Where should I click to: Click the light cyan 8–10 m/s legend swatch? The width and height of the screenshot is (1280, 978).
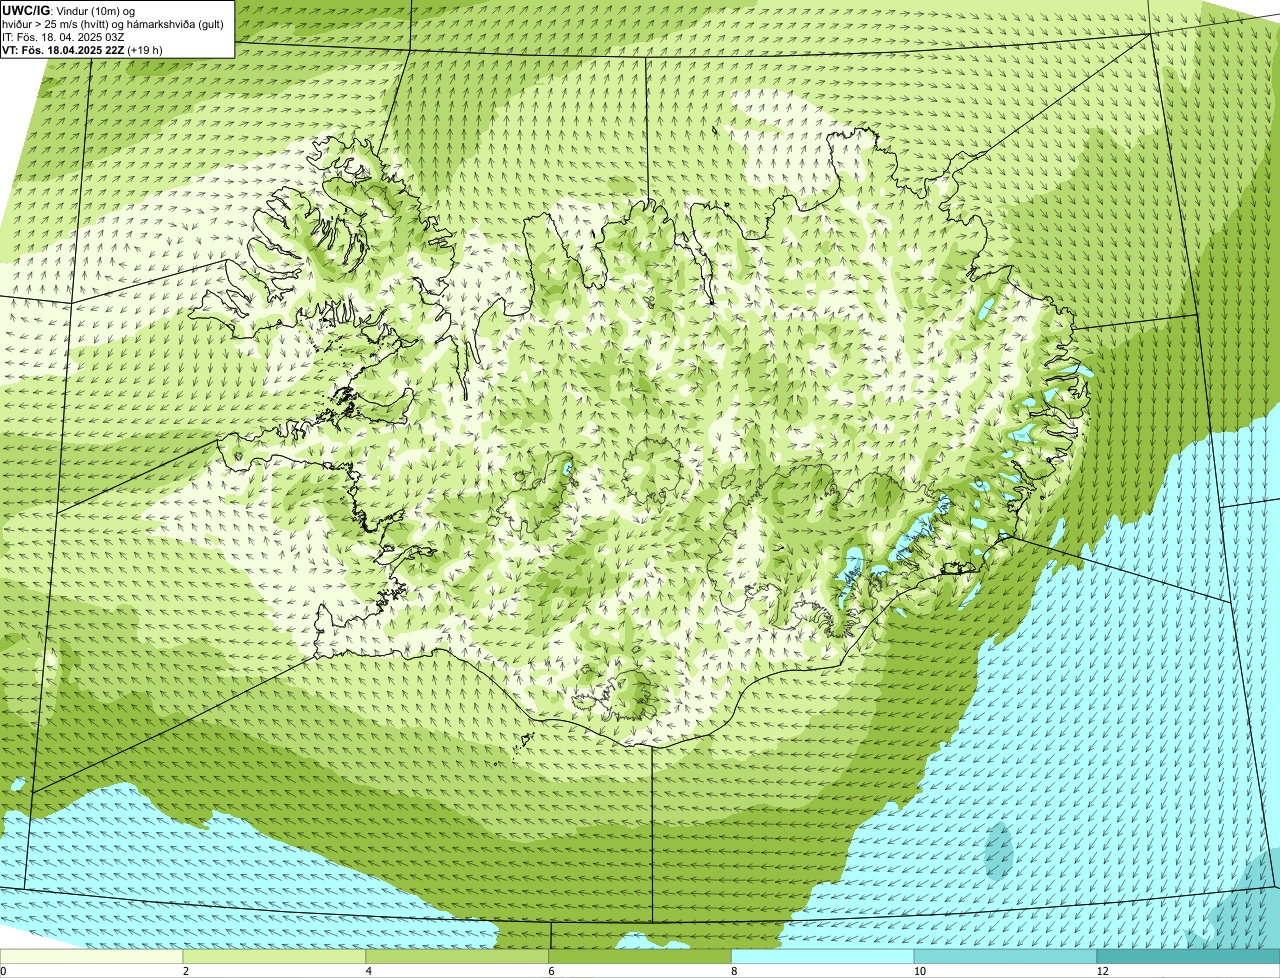824,956
